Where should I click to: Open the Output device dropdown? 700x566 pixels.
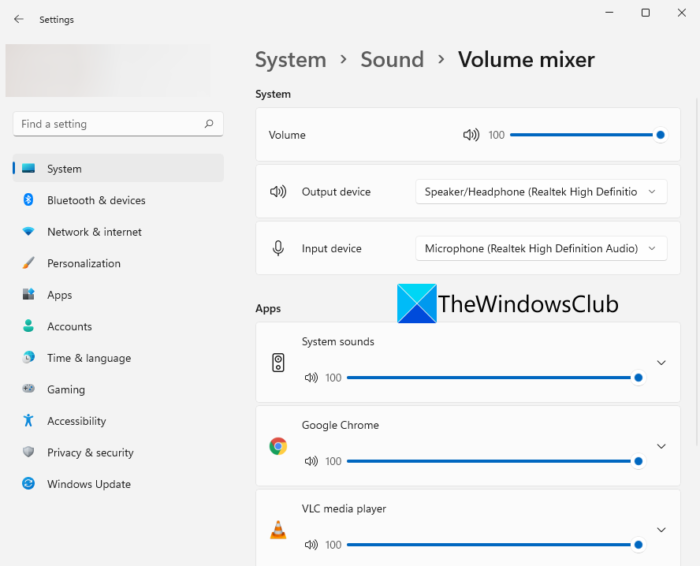pyautogui.click(x=541, y=192)
